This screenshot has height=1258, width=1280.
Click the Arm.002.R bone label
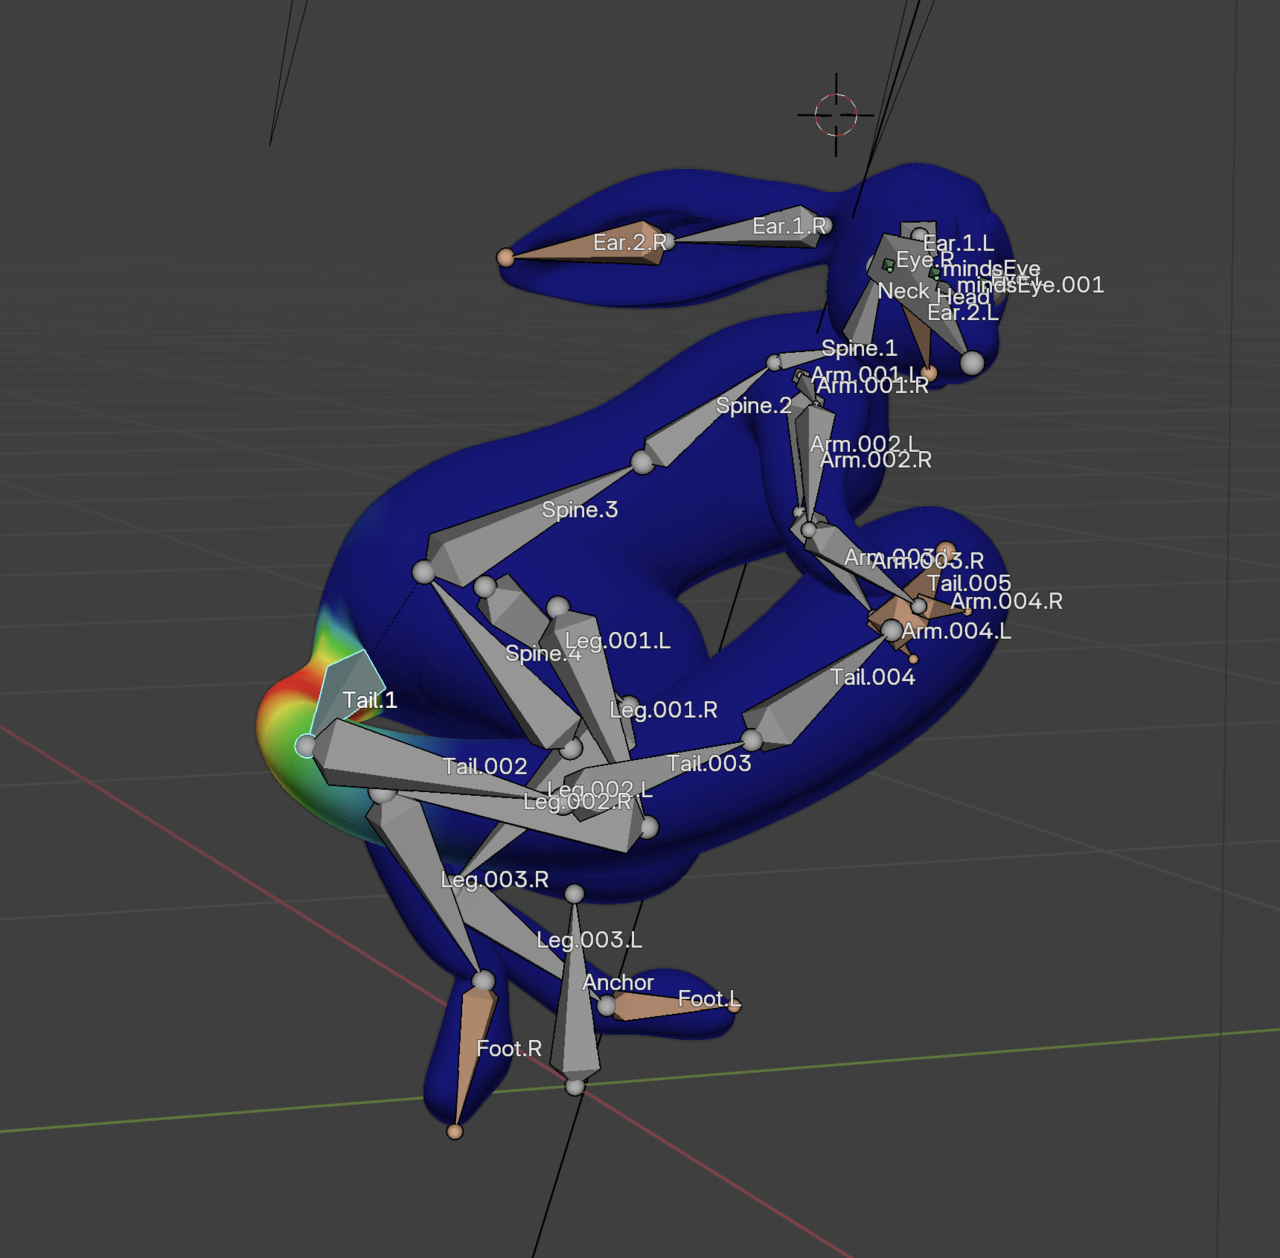[876, 460]
